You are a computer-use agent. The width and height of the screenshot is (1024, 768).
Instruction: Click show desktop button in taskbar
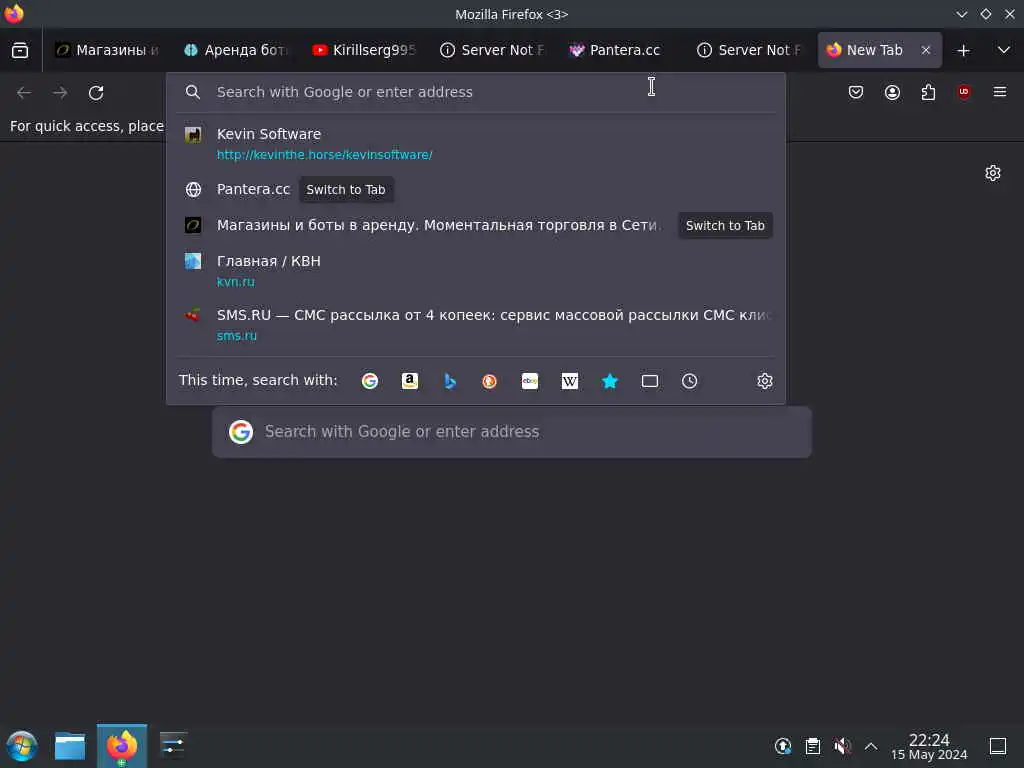998,746
